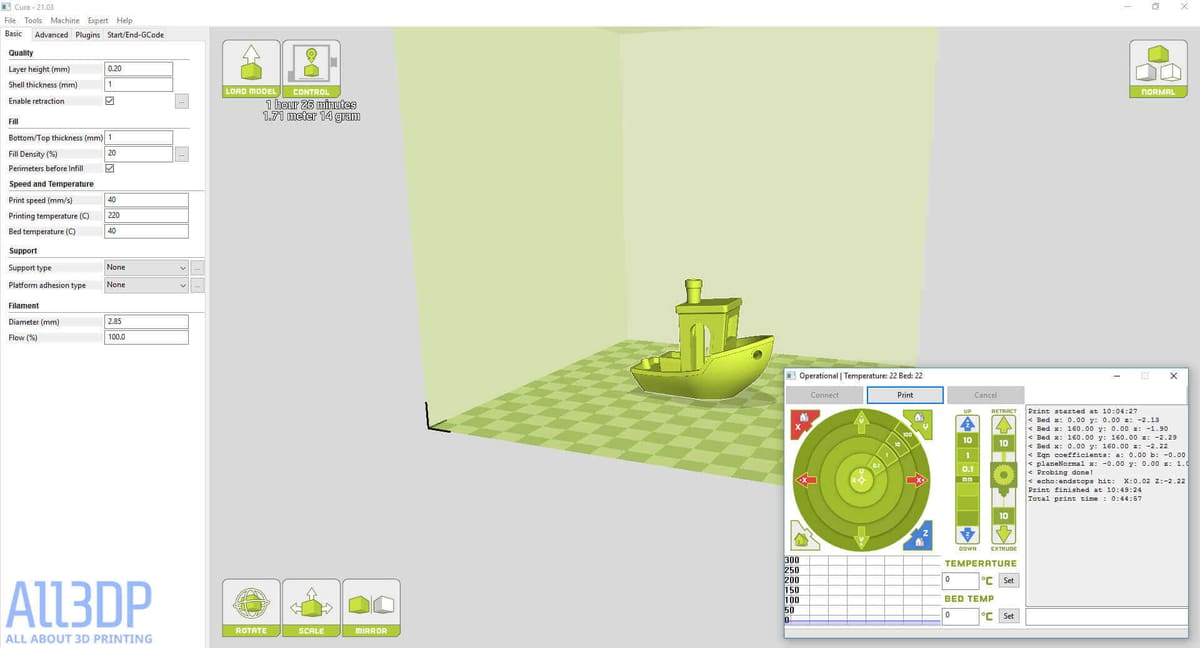Click the Bed Temp input in control window
Screen dimensions: 1200x648
point(960,616)
